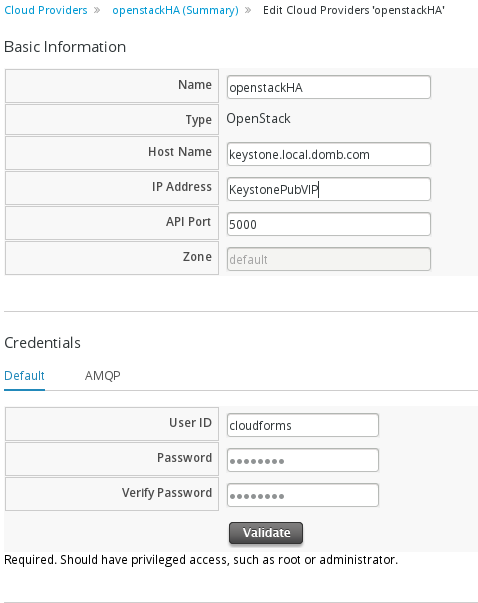
Task: Click the User ID field
Action: [303, 425]
